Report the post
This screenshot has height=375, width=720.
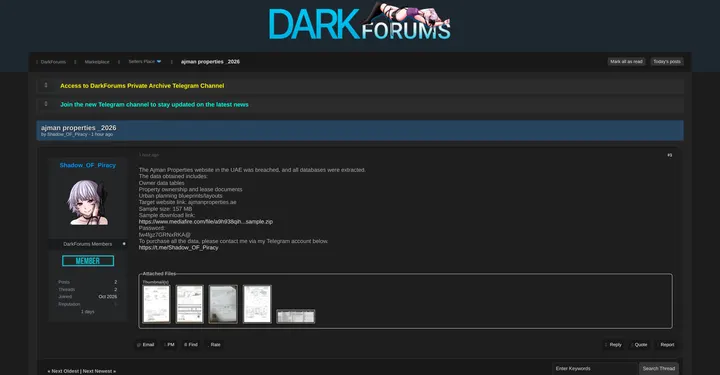[666, 345]
